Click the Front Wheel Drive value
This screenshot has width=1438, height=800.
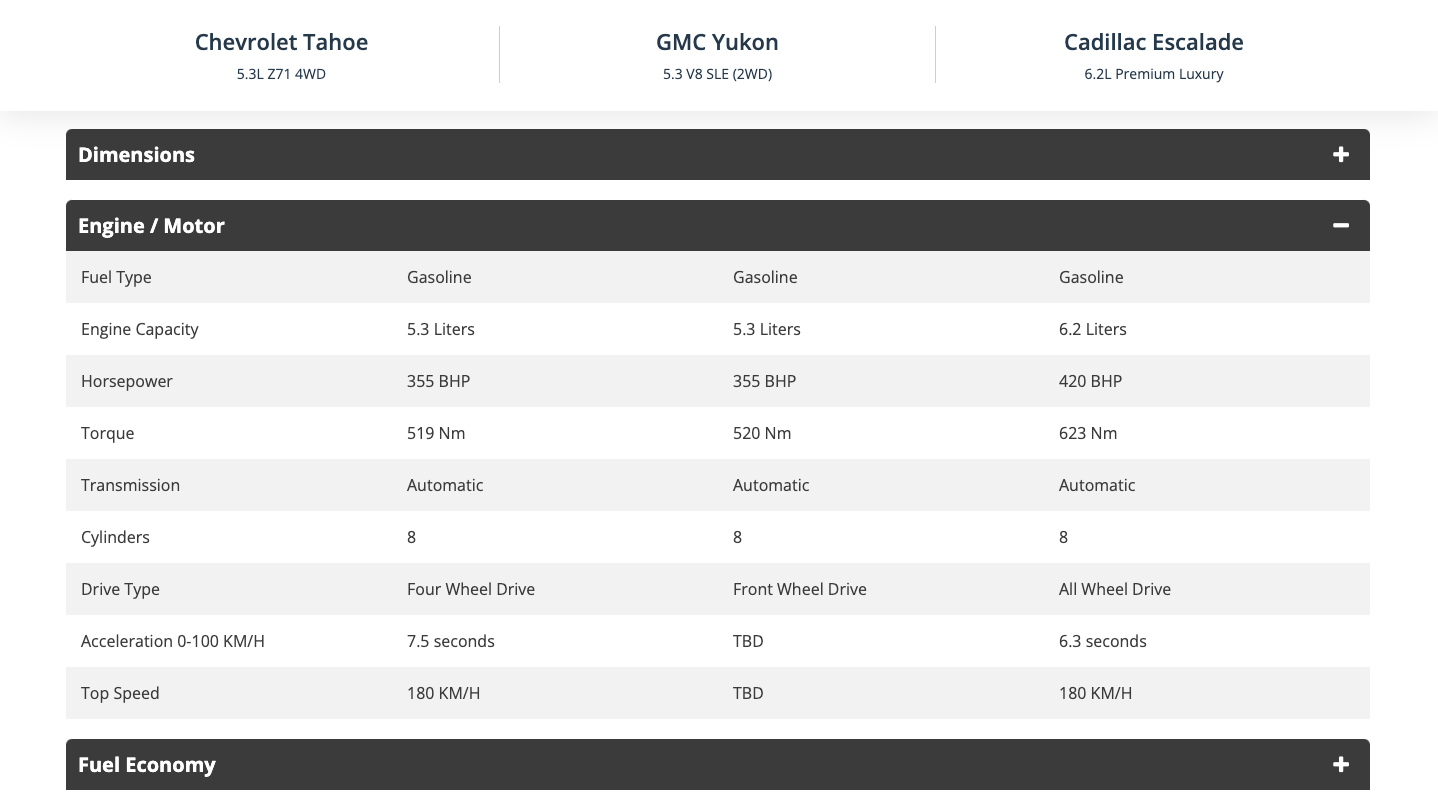(800, 589)
